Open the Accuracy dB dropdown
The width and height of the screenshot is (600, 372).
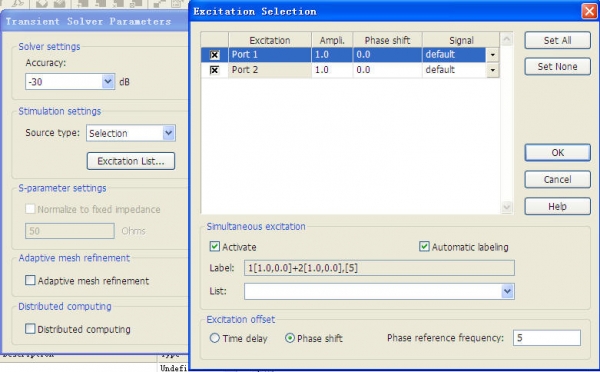108,82
